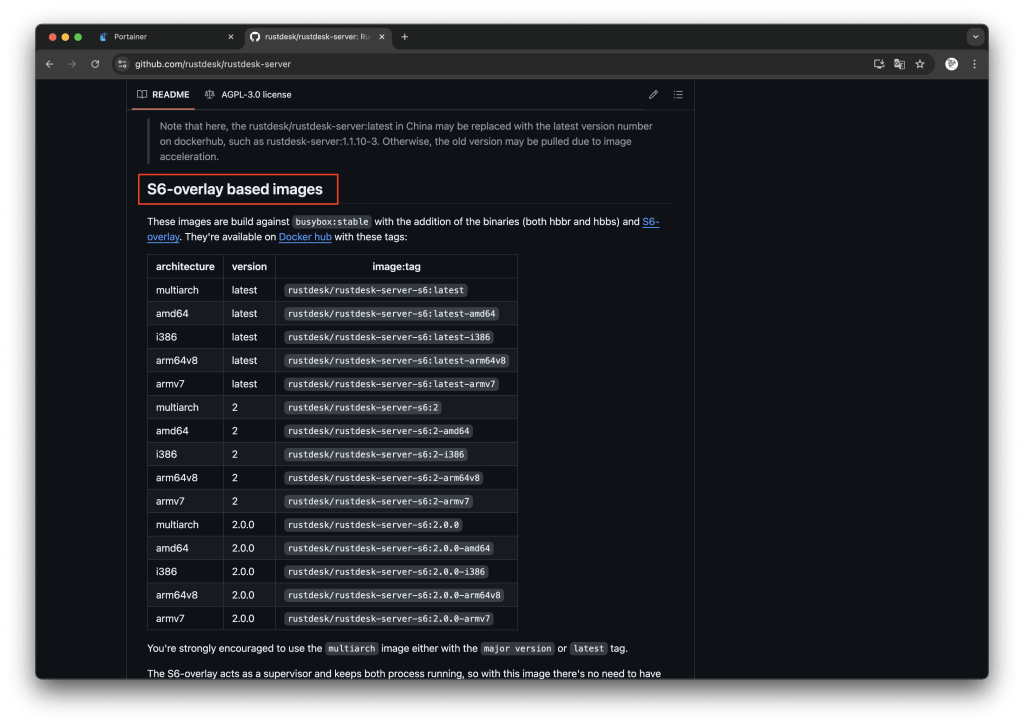Open the Chrome profile avatar

[951, 64]
